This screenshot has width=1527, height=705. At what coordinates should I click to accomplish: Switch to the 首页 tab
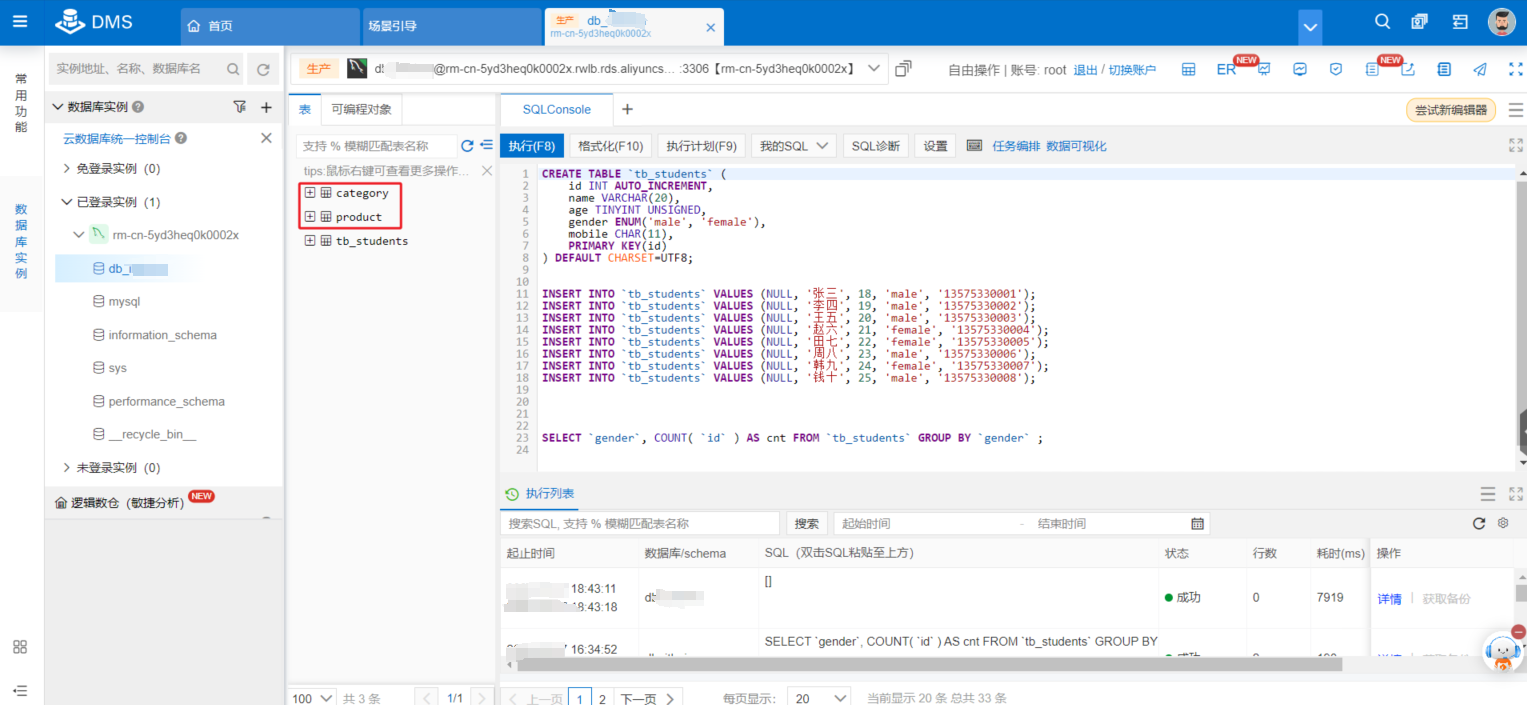coord(270,26)
